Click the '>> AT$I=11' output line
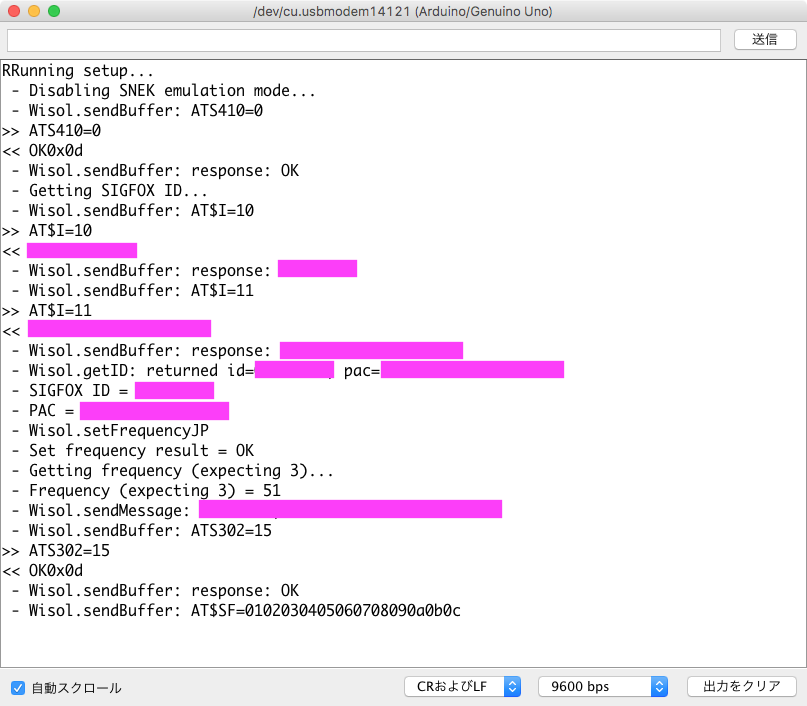This screenshot has height=706, width=807. pyautogui.click(x=47, y=311)
